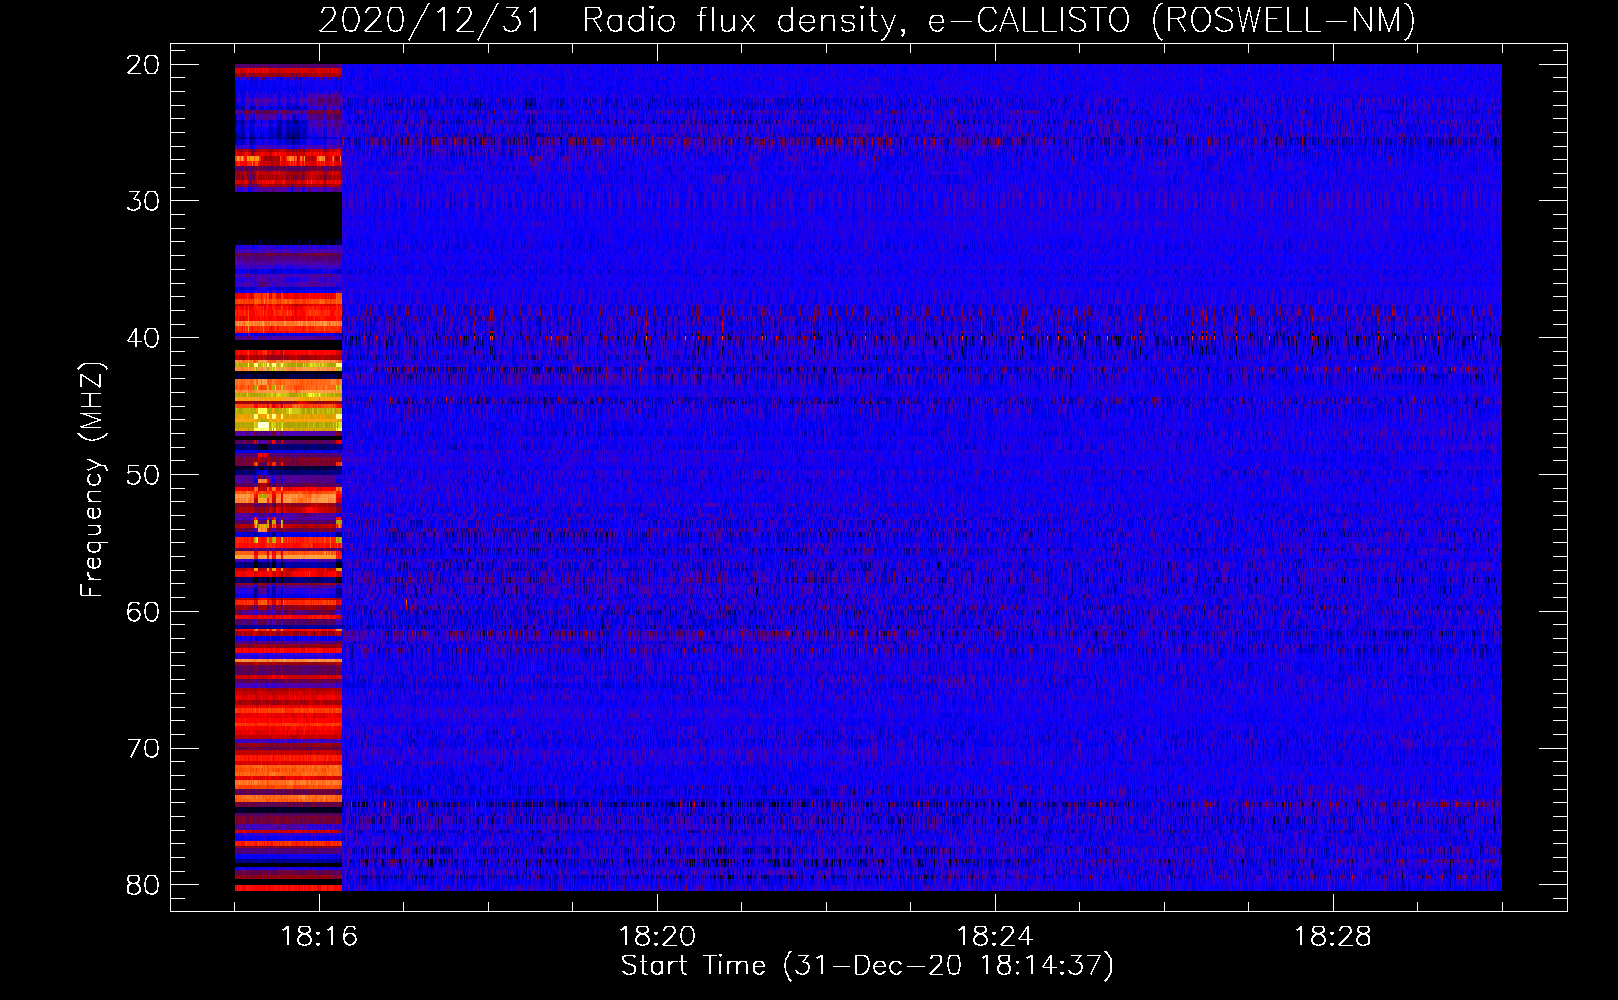This screenshot has width=1618, height=1000.
Task: Click the black data gap near 31 MHz
Action: (288, 218)
